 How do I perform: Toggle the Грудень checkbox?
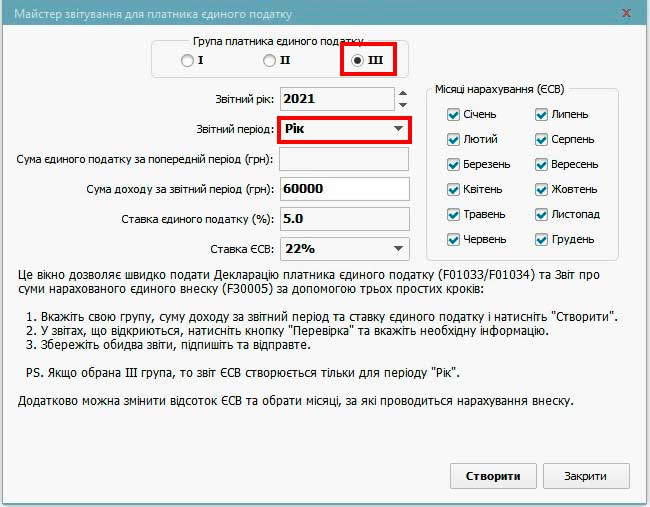(541, 240)
